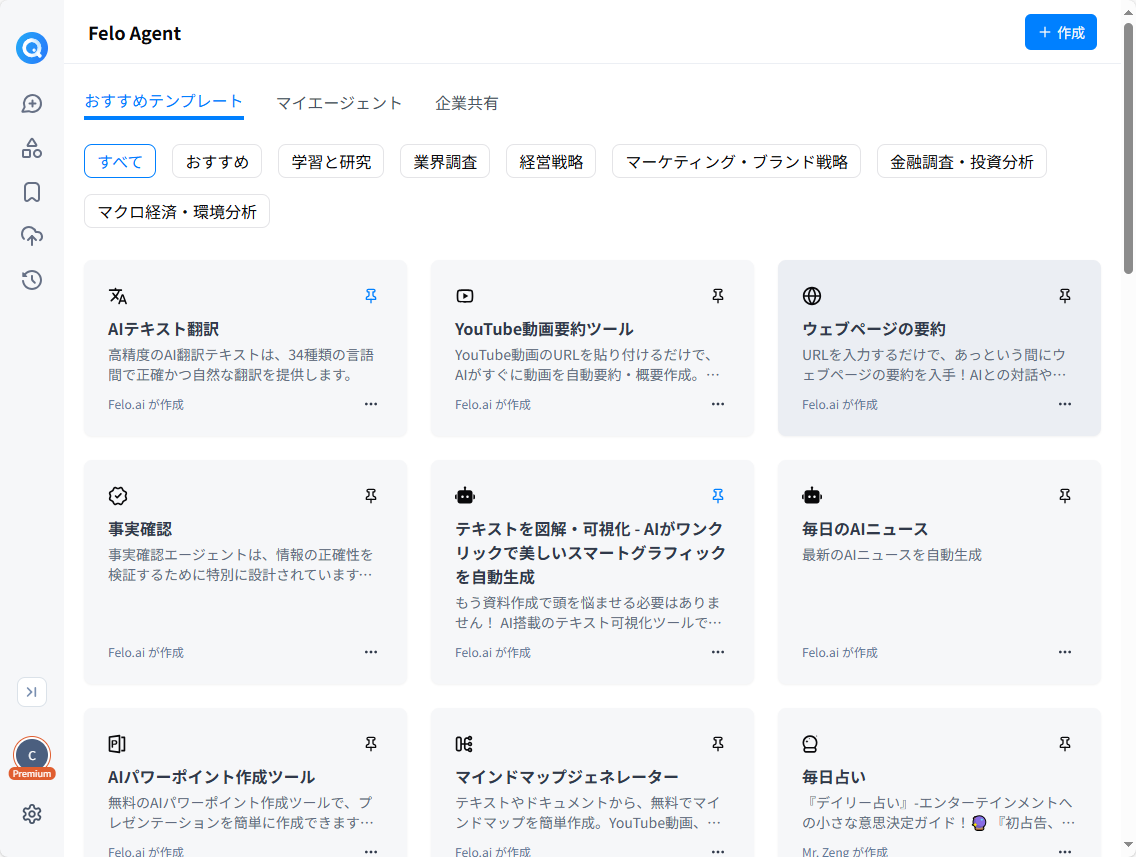Click the robot icon on テキストを図解・可視化 card
The height and width of the screenshot is (857, 1136).
coord(465,496)
